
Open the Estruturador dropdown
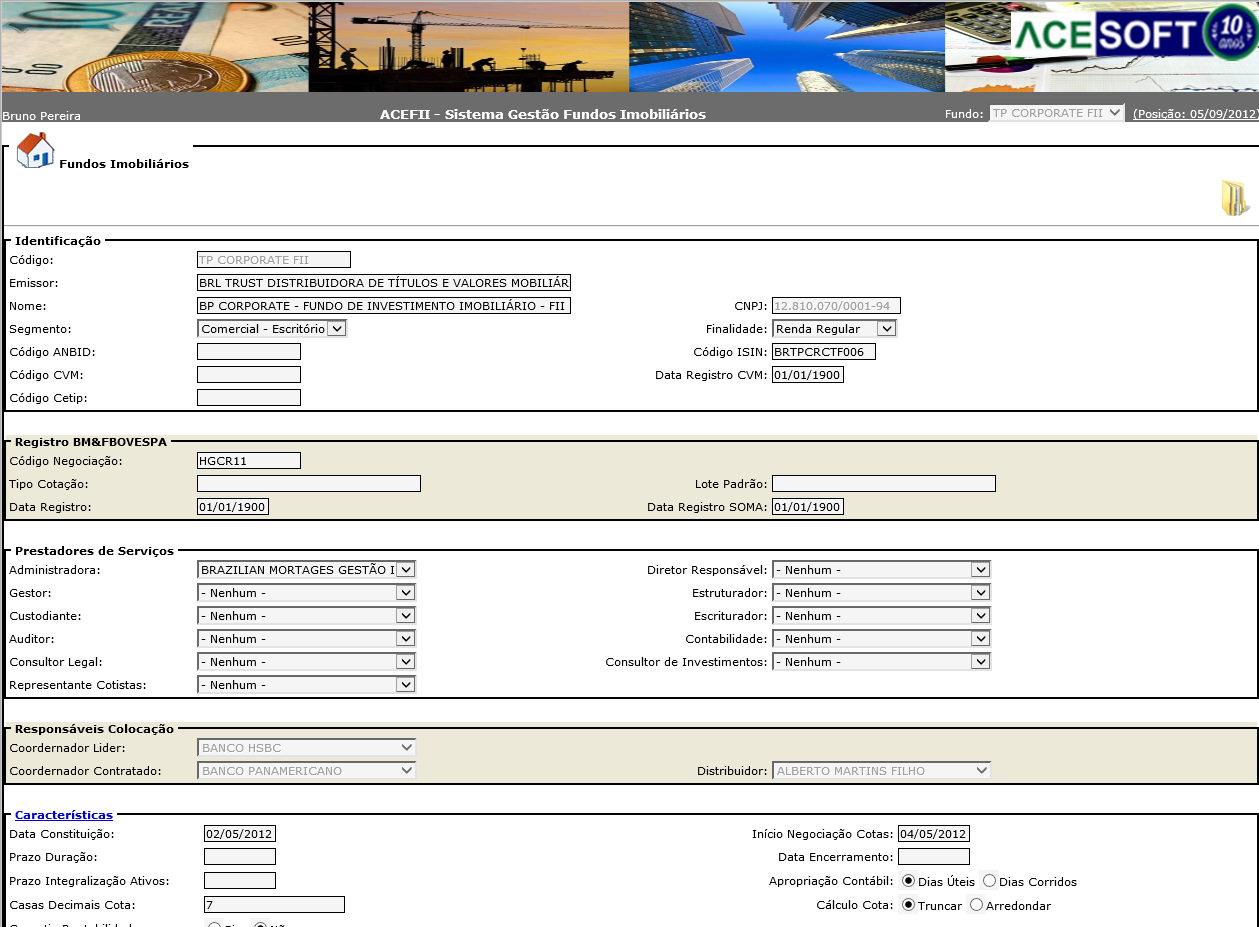(x=881, y=593)
